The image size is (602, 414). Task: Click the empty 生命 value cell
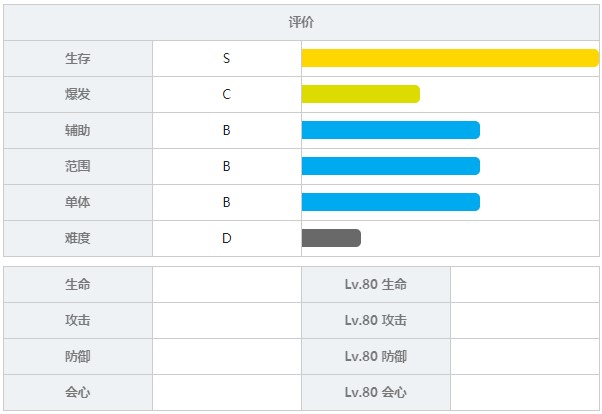(x=227, y=285)
